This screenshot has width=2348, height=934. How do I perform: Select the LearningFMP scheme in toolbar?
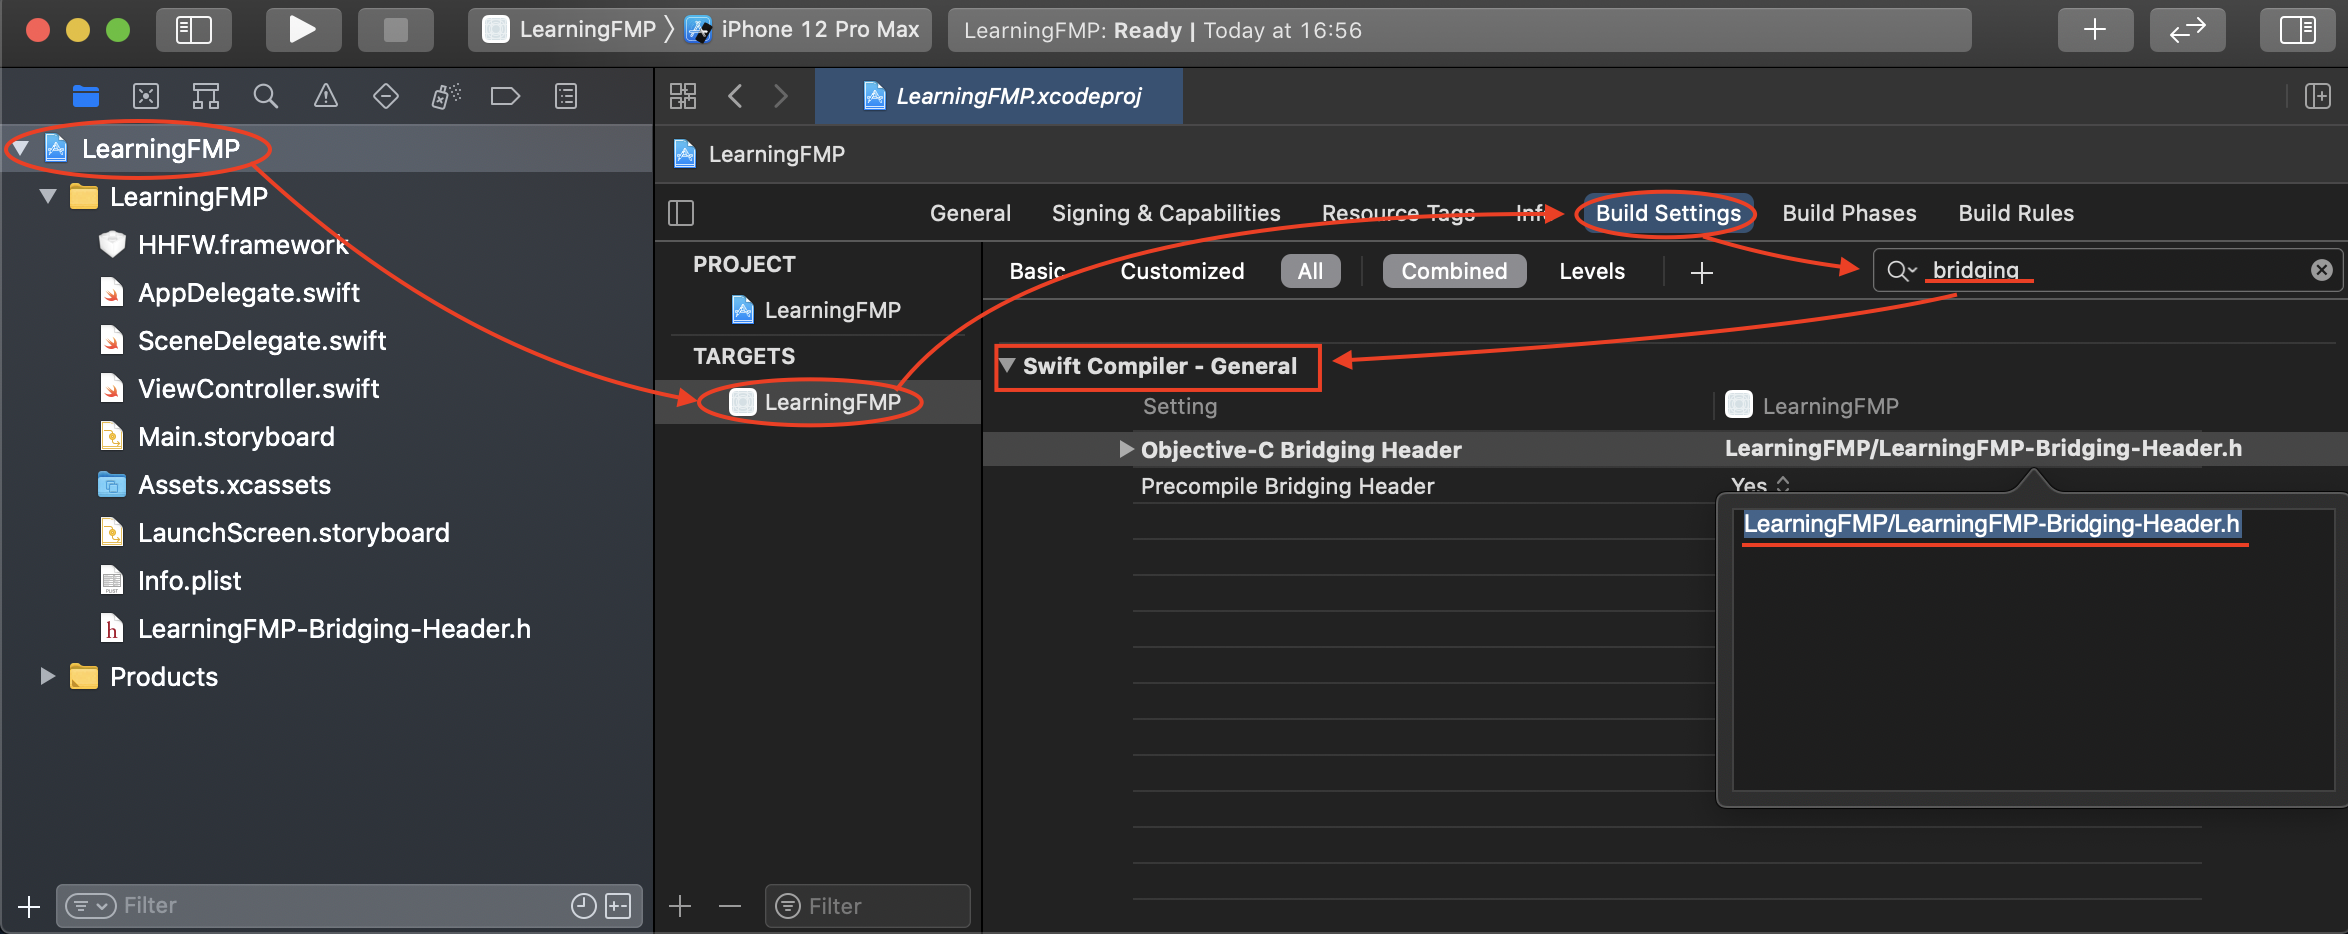[x=569, y=30]
